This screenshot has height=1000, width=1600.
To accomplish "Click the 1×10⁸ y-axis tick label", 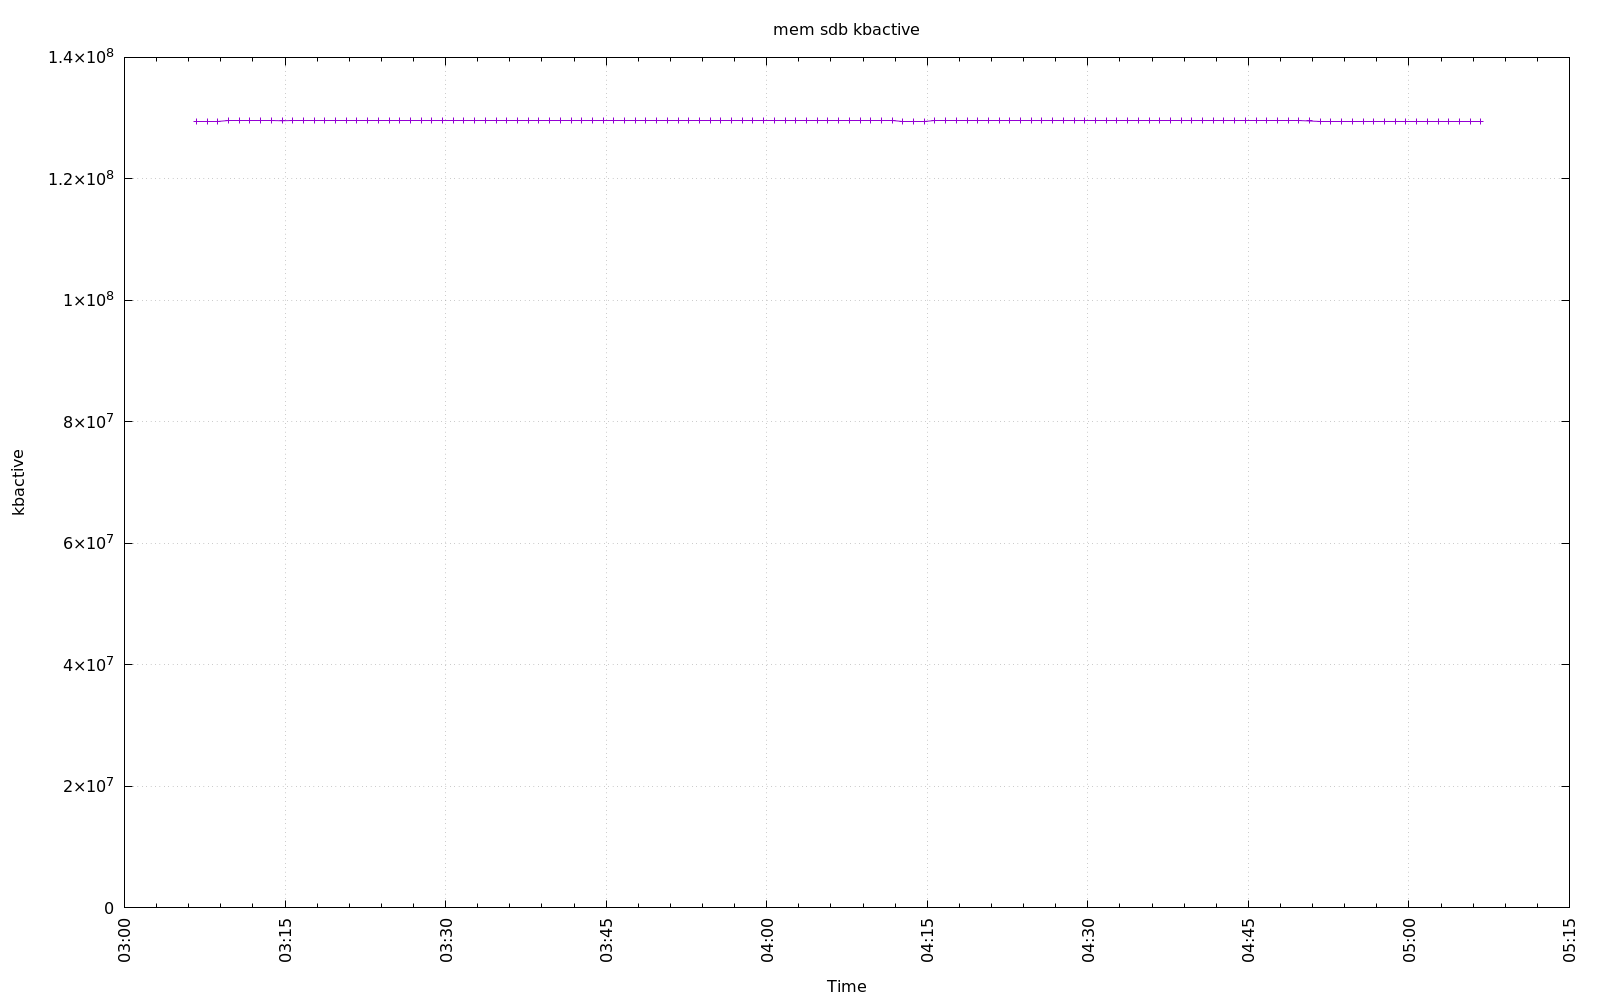I will pyautogui.click(x=88, y=300).
